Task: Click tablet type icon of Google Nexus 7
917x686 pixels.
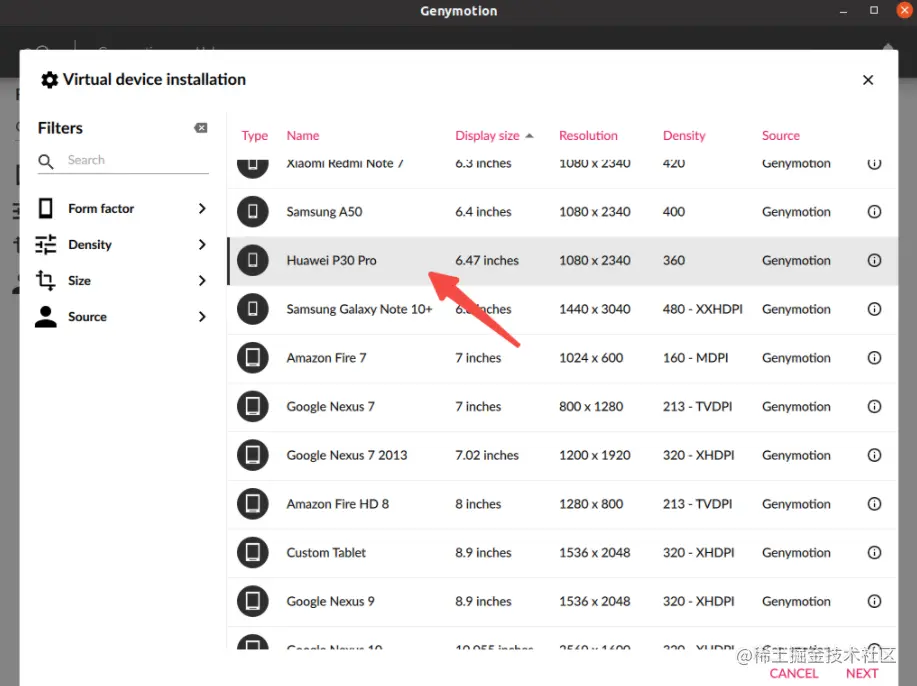Action: [x=253, y=406]
